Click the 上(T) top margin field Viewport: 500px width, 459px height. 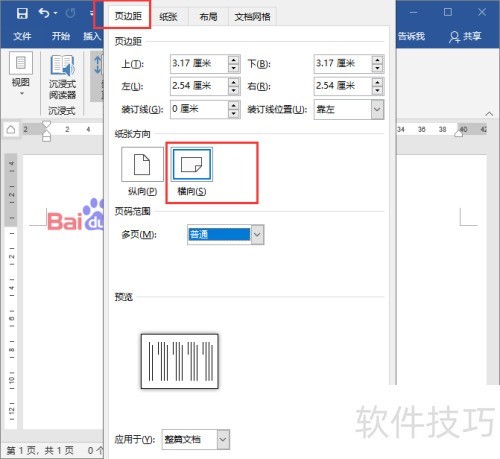click(199, 64)
